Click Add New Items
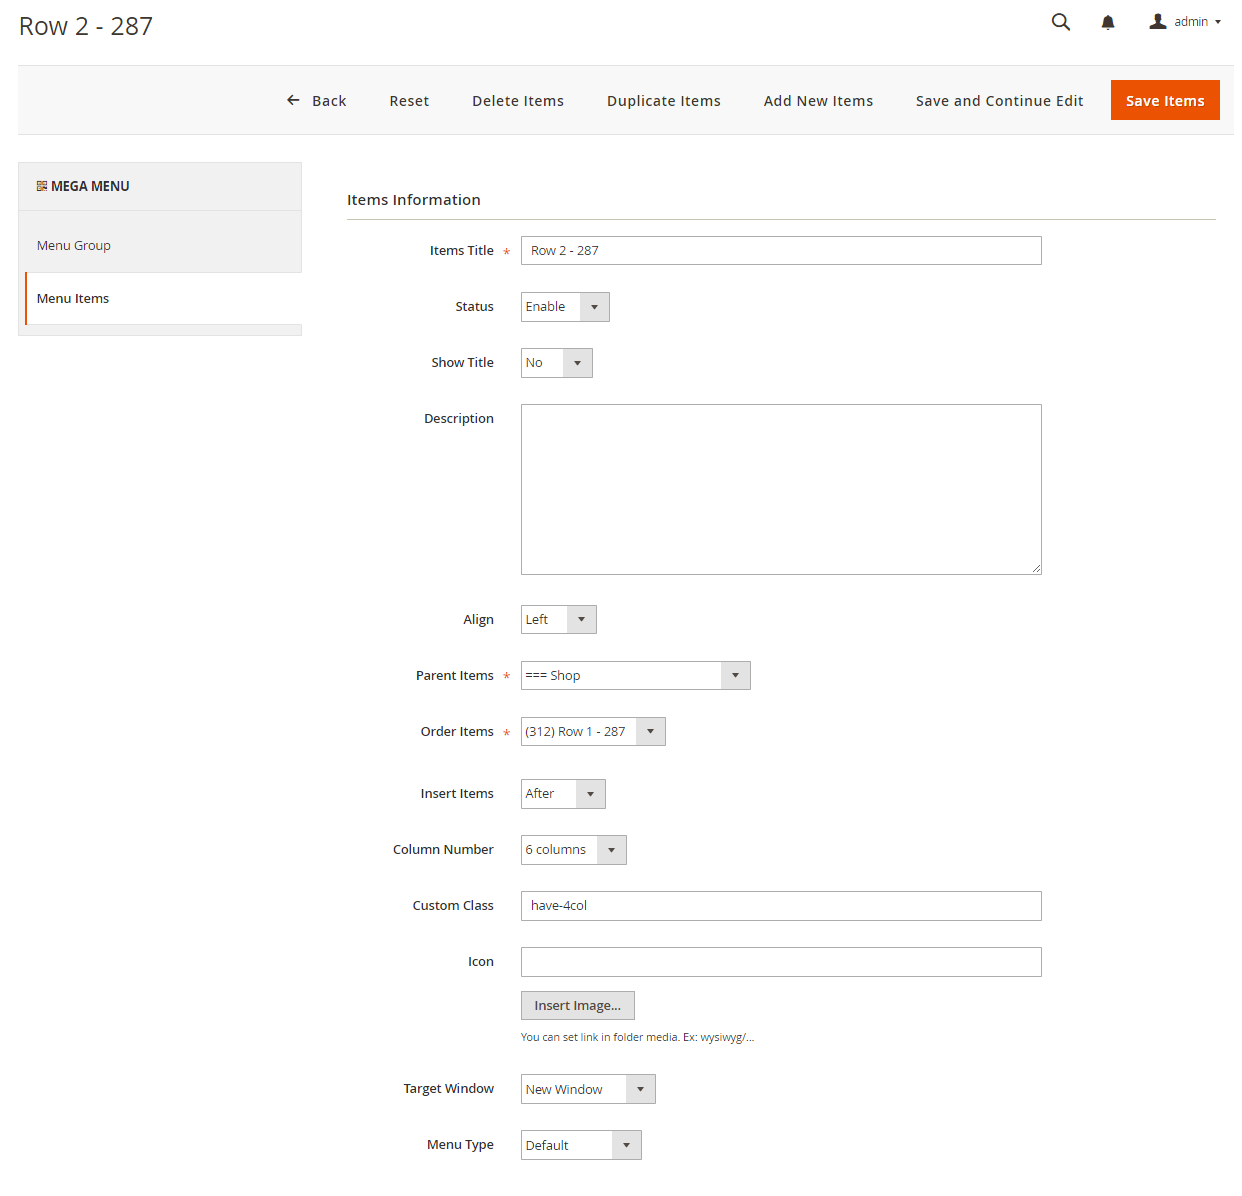Image resolution: width=1242 pixels, height=1196 pixels. point(818,101)
